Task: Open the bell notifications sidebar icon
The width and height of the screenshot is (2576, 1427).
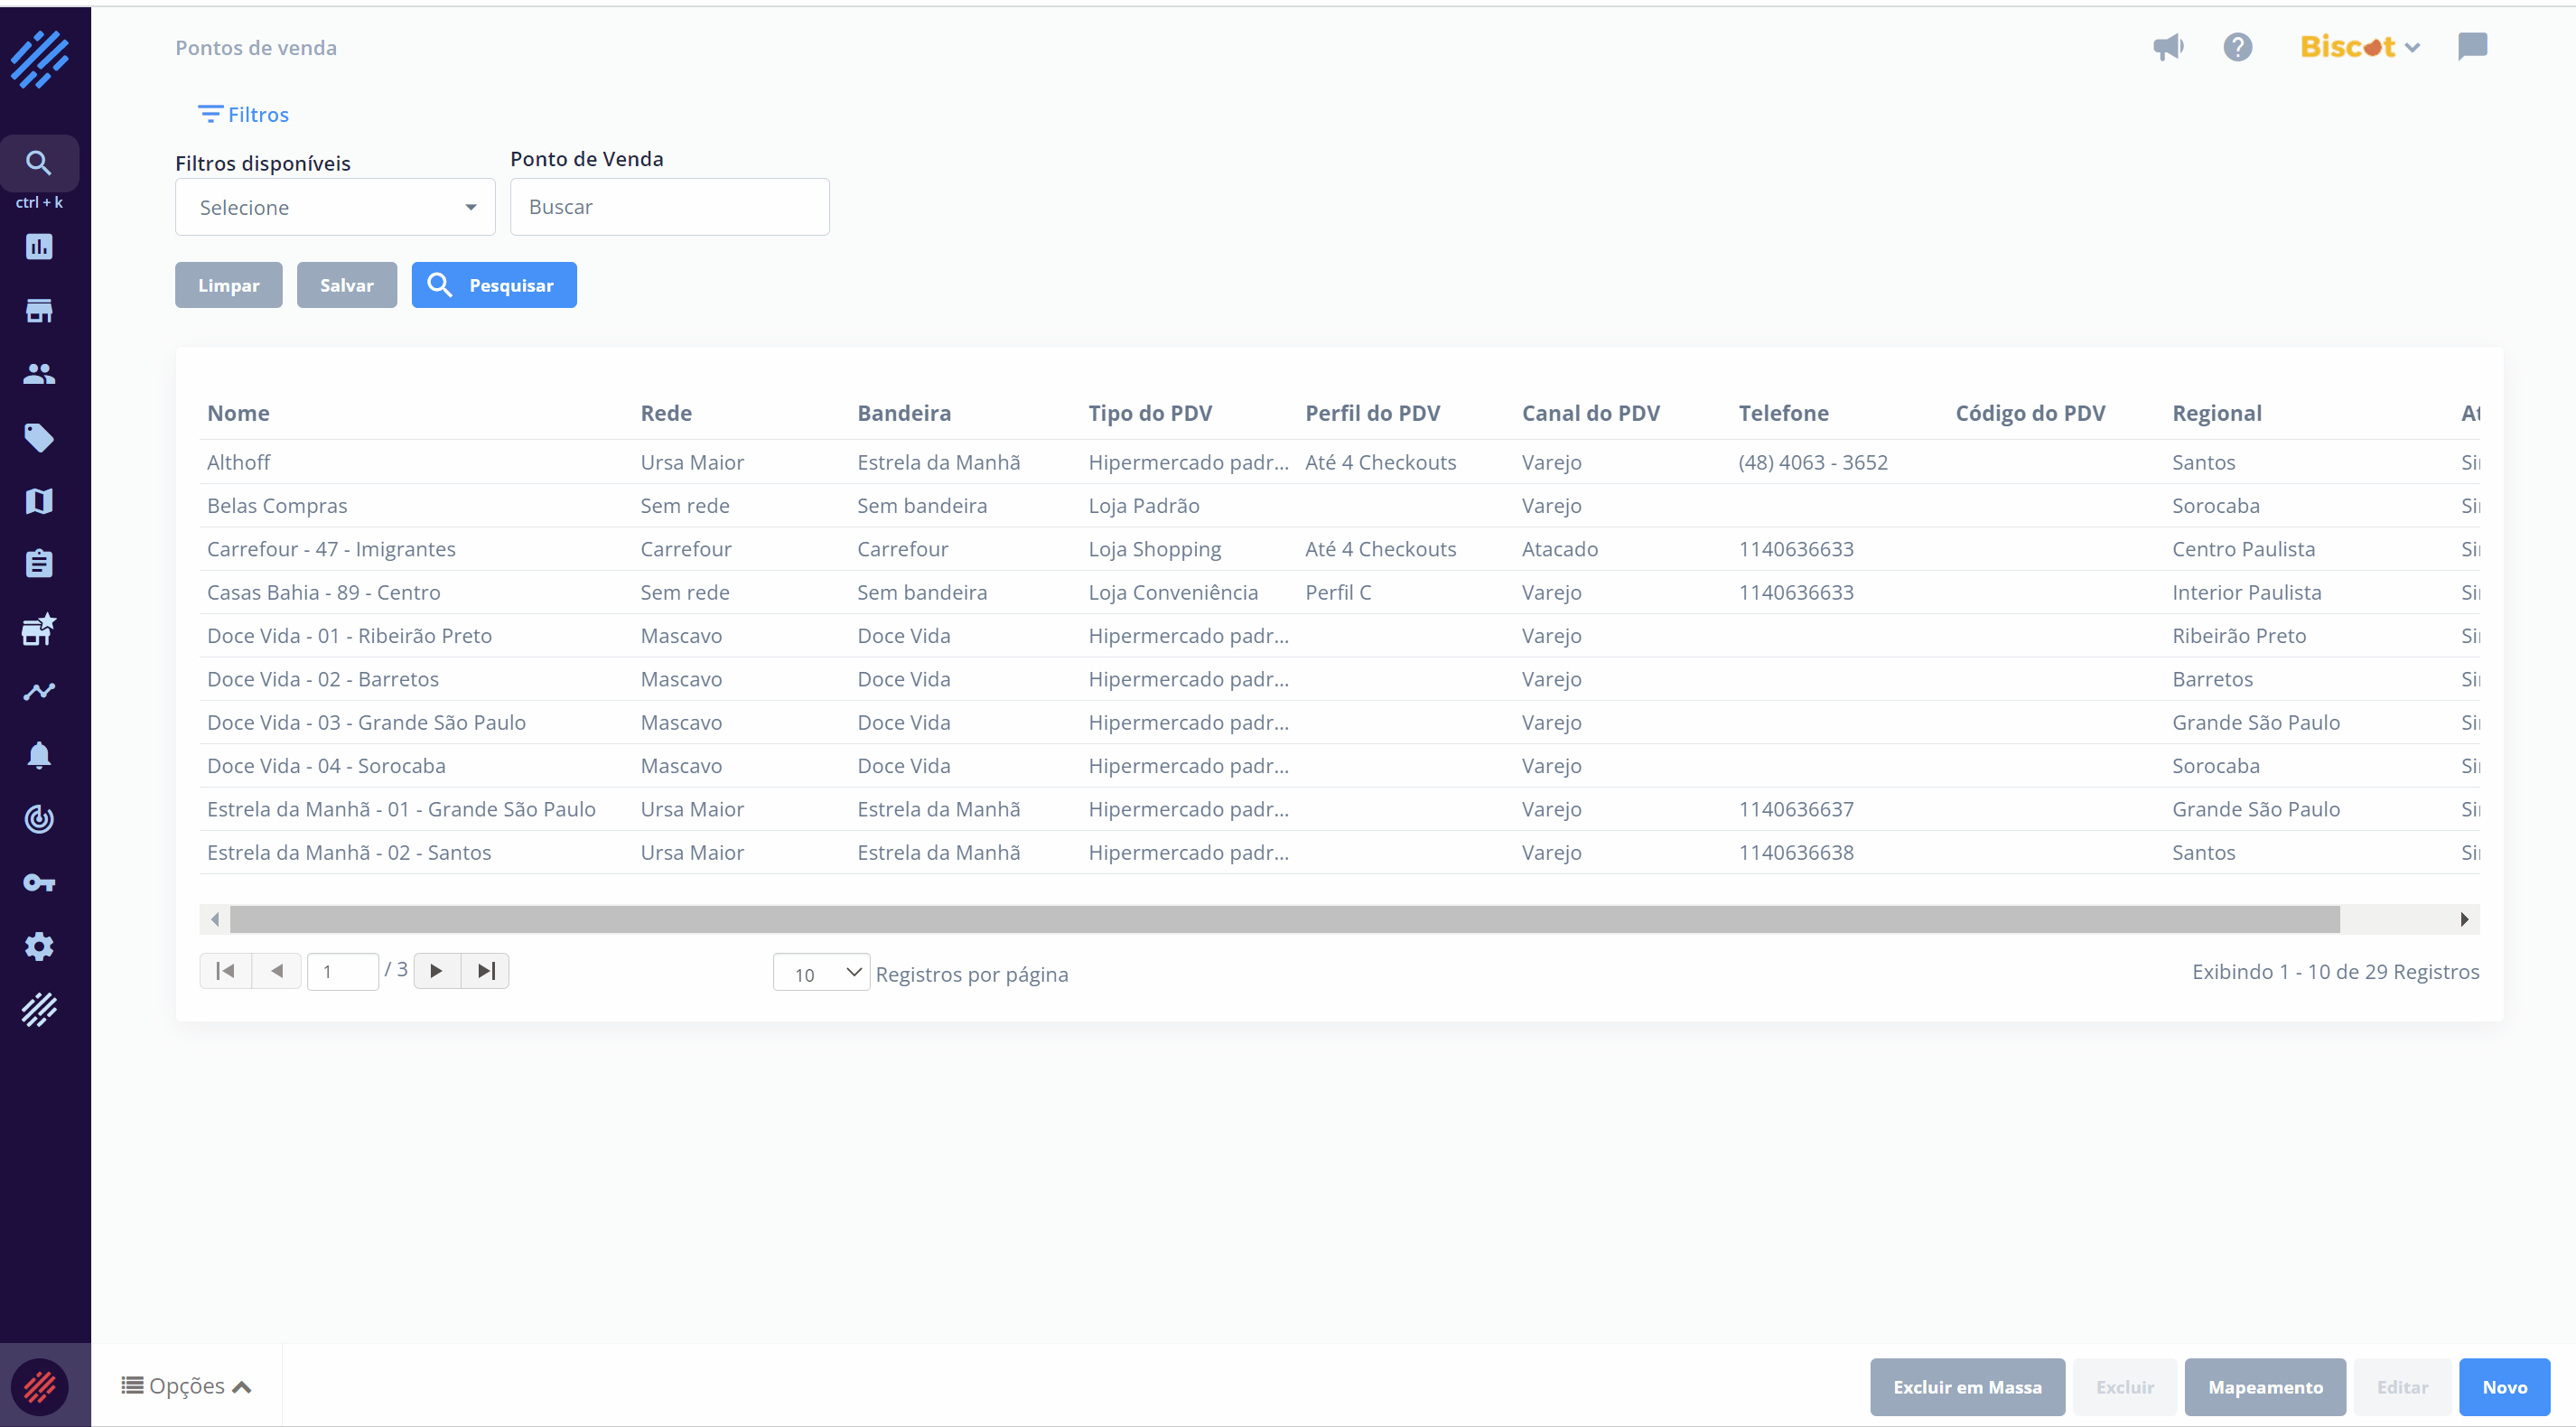Action: [x=39, y=755]
